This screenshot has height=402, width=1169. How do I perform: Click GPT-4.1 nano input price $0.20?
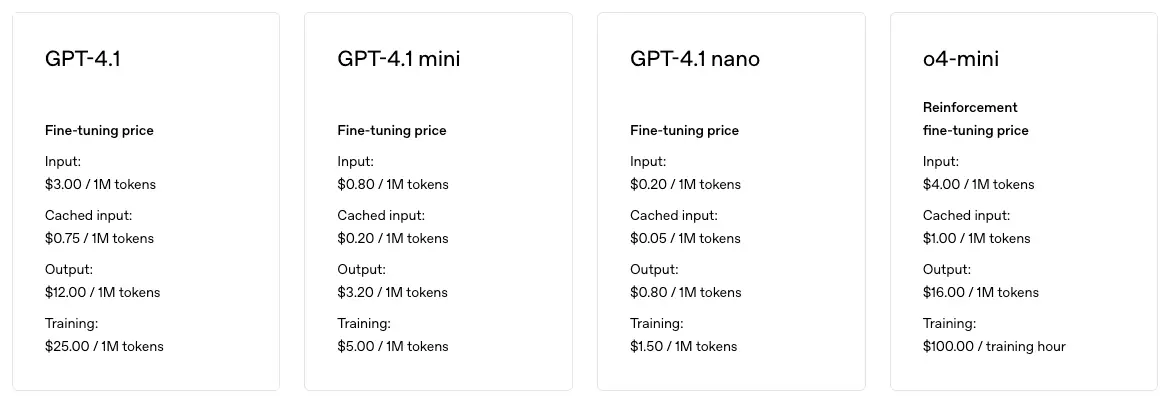(685, 184)
